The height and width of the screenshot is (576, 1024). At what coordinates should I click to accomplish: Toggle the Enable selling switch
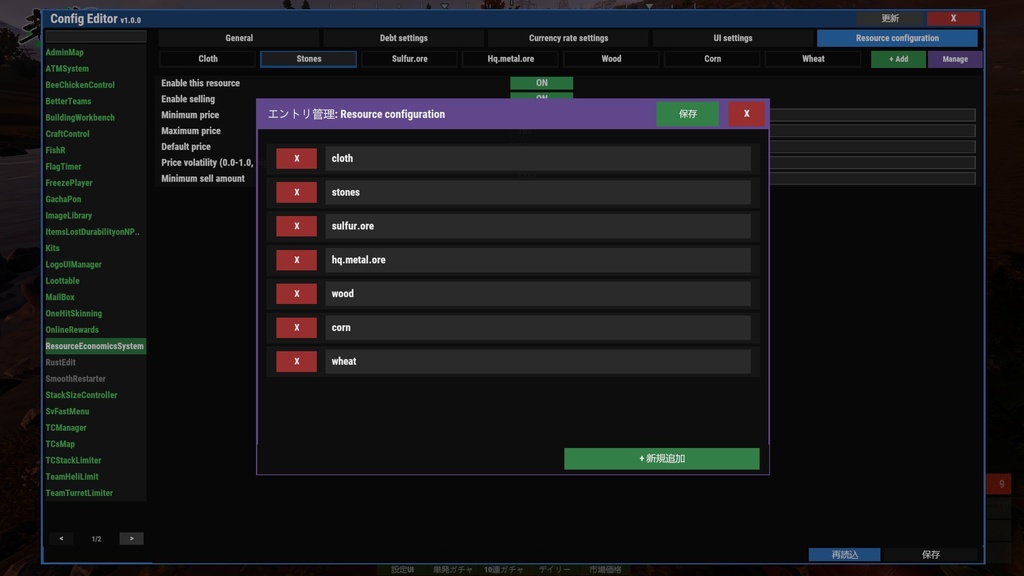[x=540, y=99]
